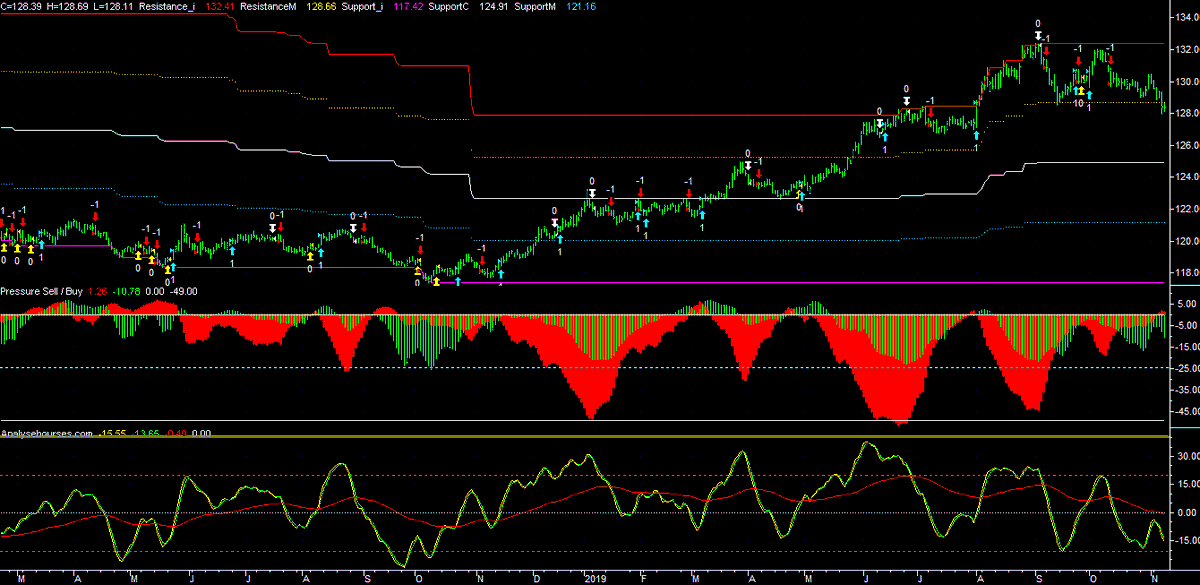The width and height of the screenshot is (1200, 585).
Task: Select the Analysebourses.com panel title
Action: point(46,434)
